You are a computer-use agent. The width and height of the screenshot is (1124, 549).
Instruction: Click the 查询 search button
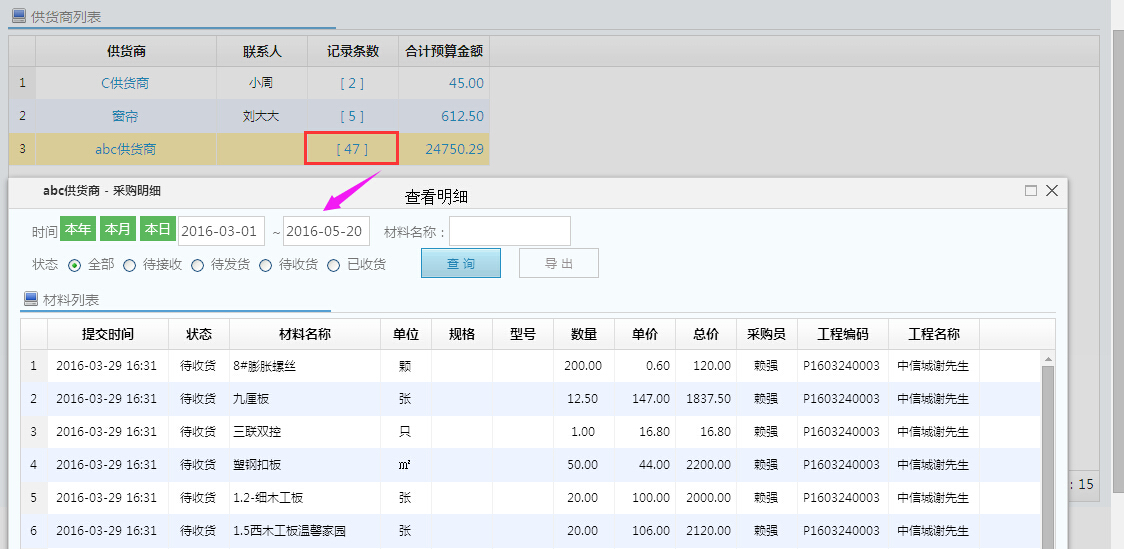[x=460, y=264]
